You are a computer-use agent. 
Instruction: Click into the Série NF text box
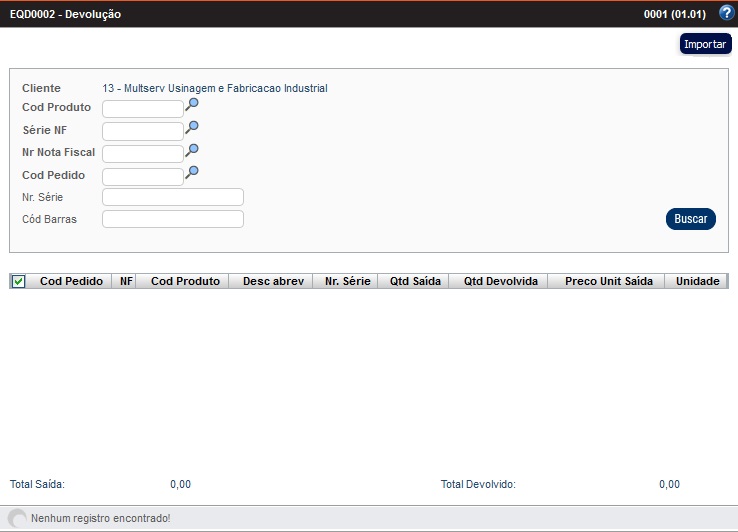coord(142,131)
